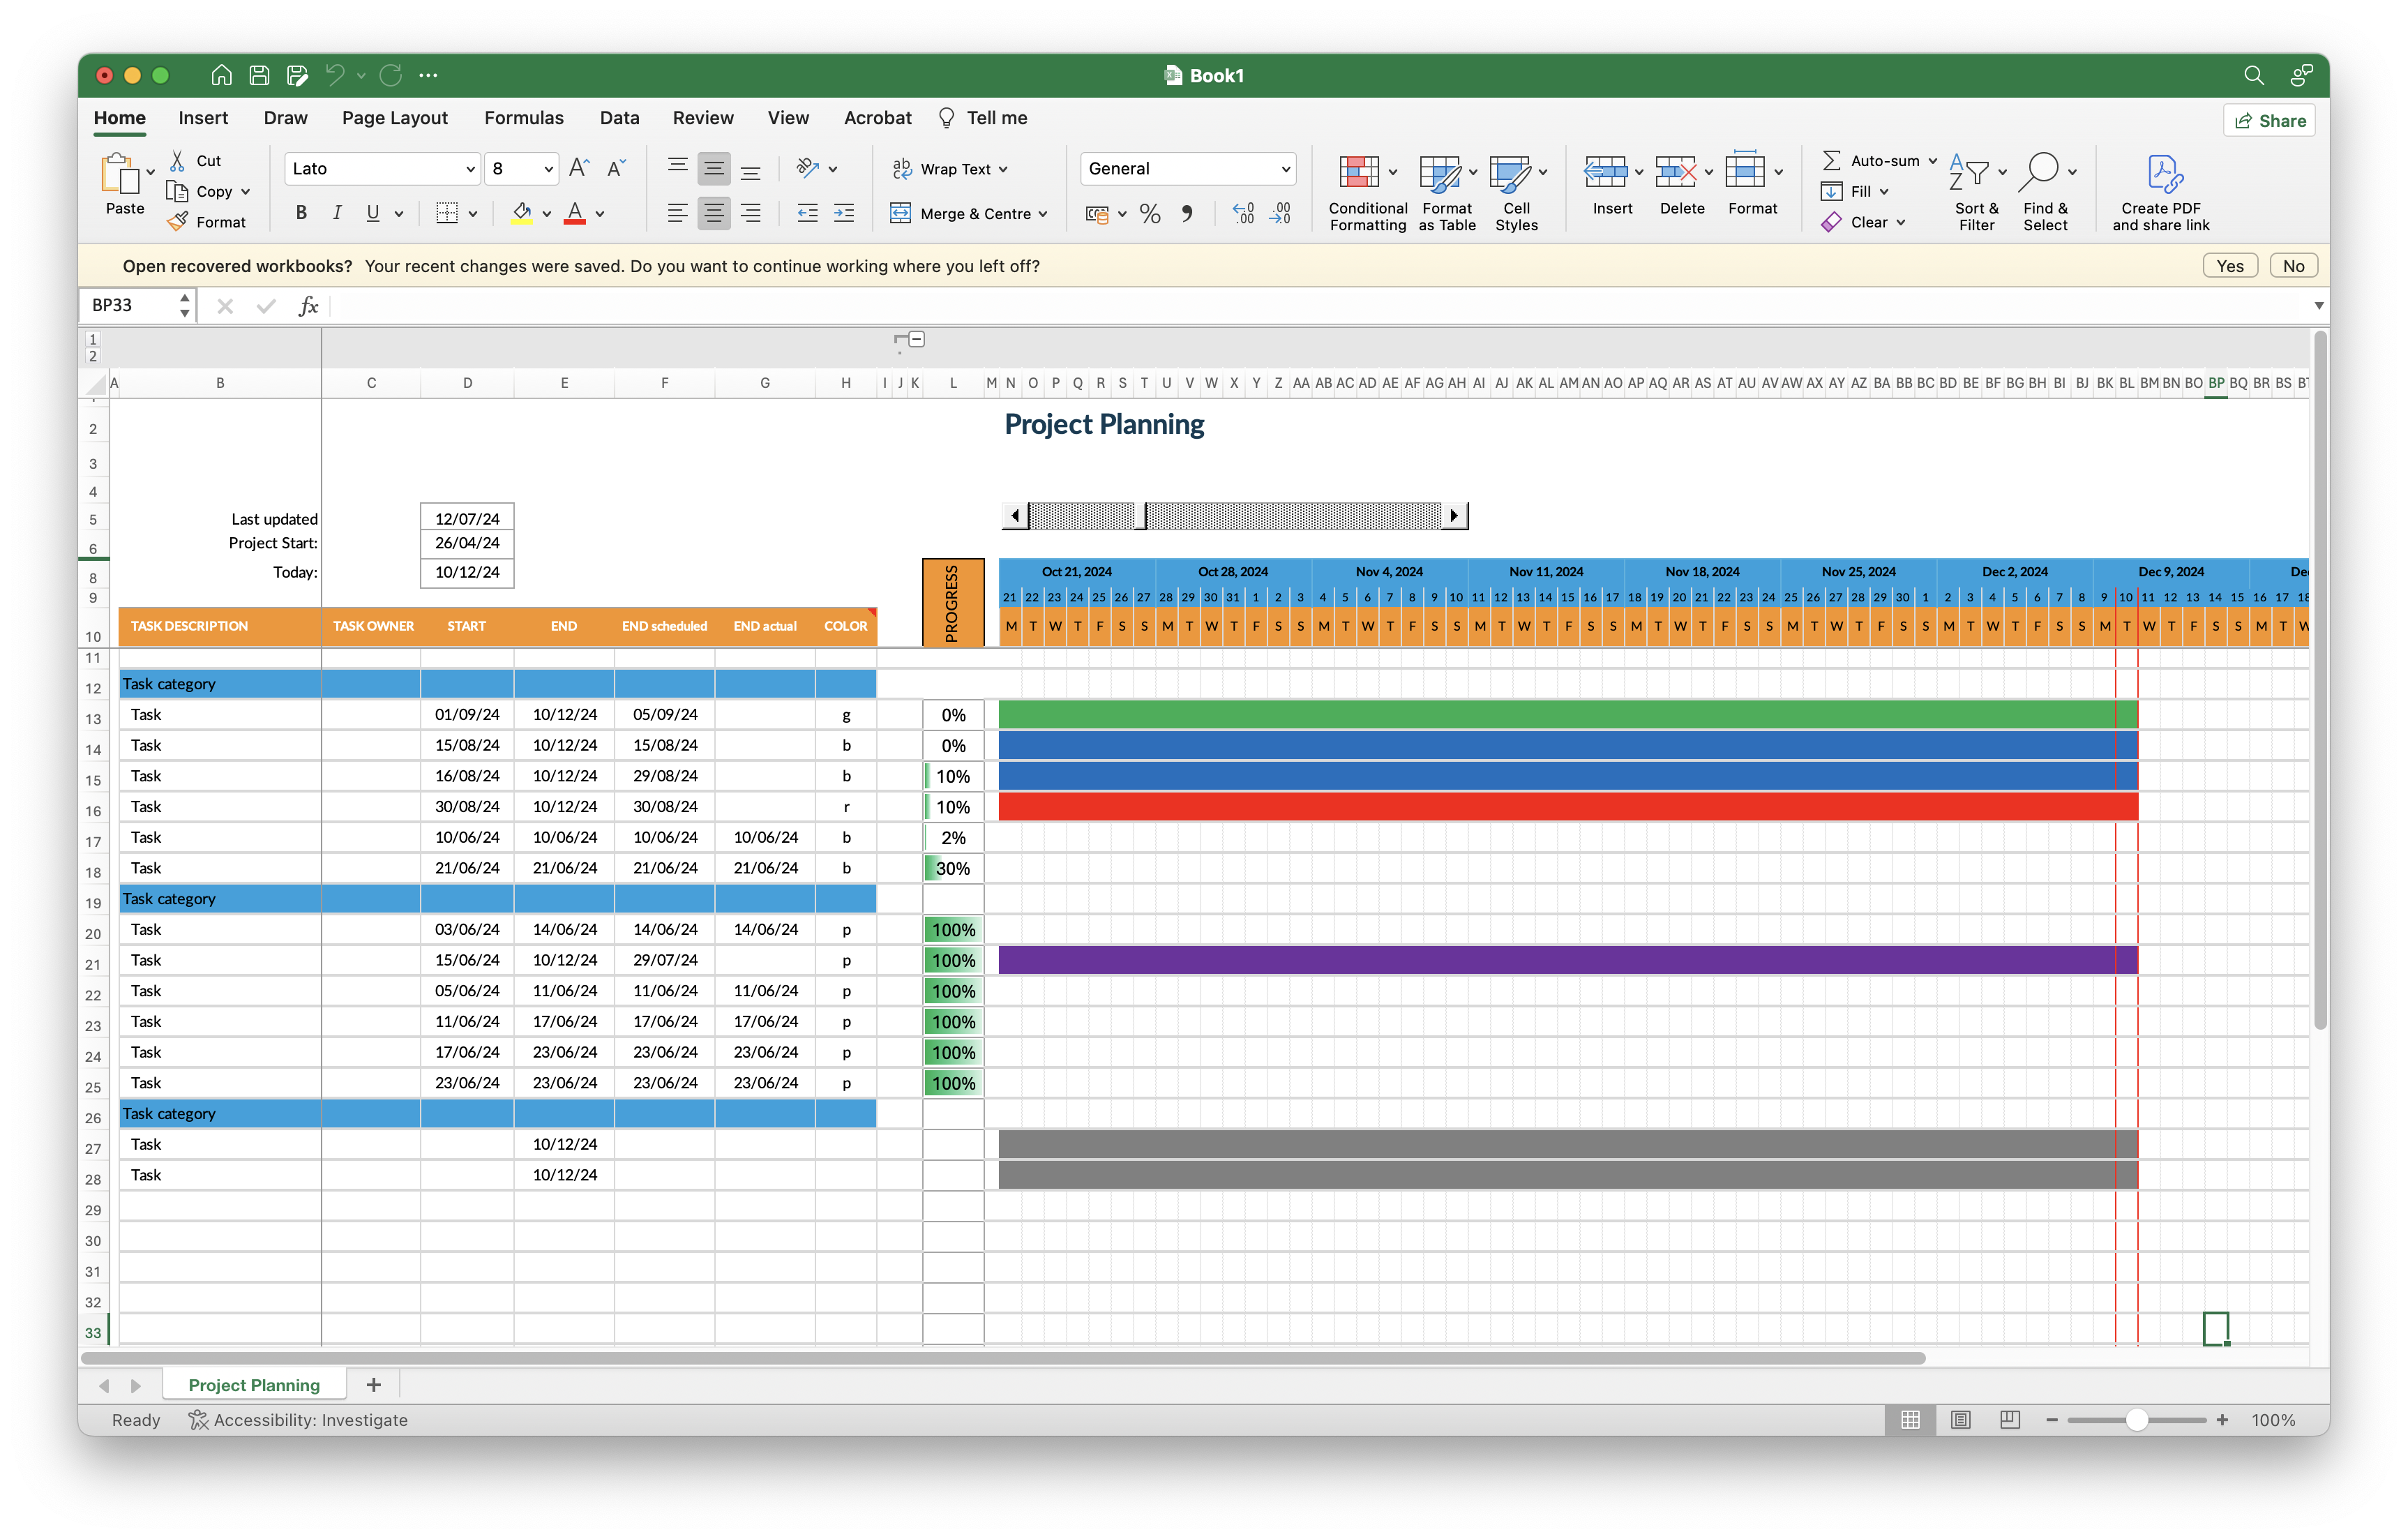Viewport: 2408px width, 1539px height.
Task: Click the Insert Function fx icon
Action: (x=308, y=306)
